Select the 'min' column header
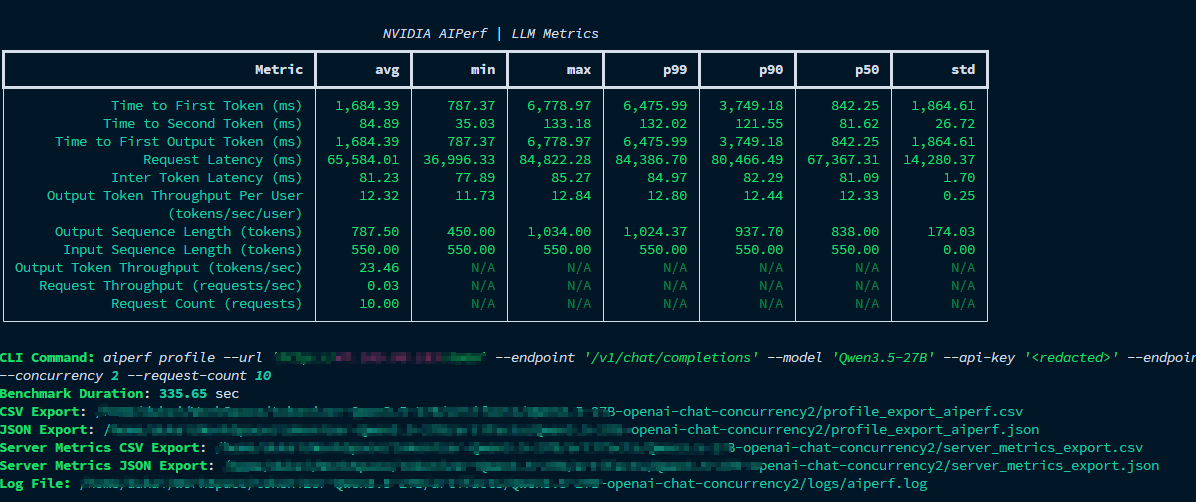1196x502 pixels. point(483,69)
